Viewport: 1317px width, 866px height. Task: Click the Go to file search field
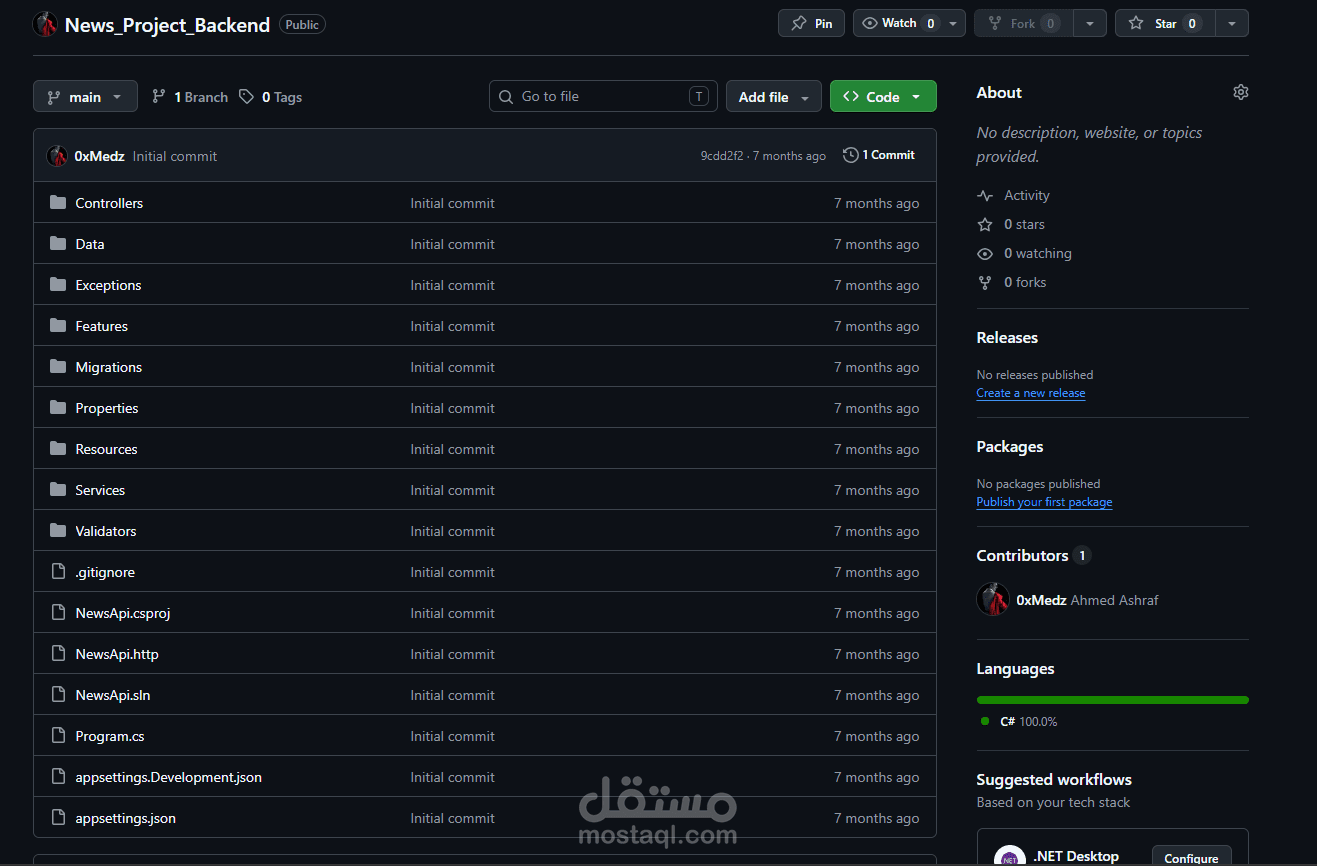(603, 96)
